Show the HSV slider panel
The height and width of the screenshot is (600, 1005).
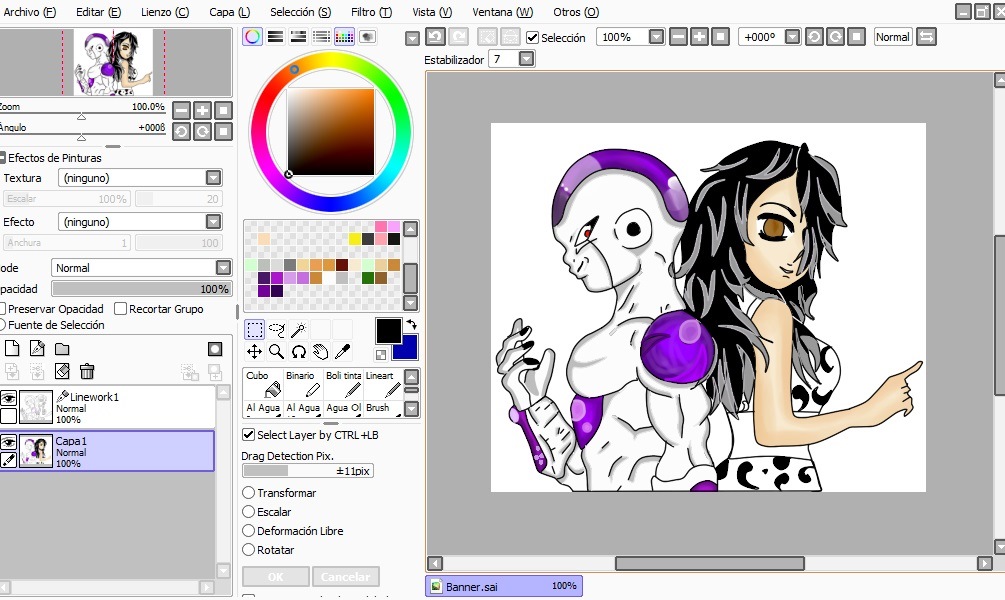[299, 37]
